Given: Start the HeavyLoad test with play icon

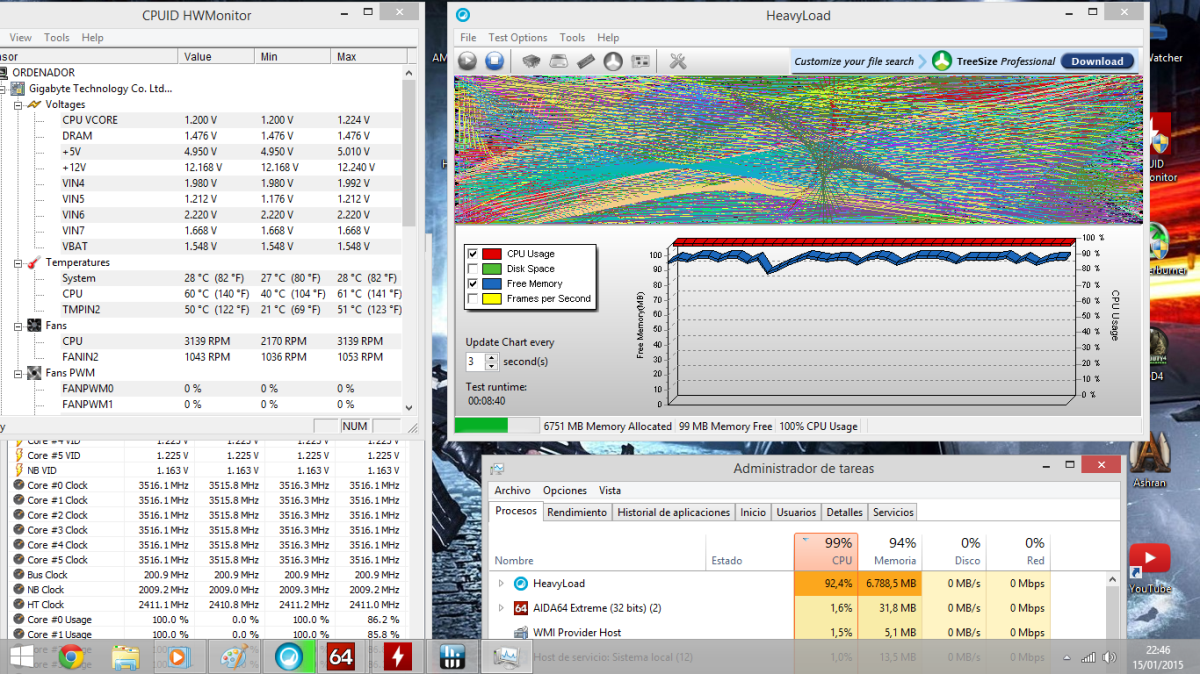Looking at the screenshot, I should pyautogui.click(x=467, y=61).
